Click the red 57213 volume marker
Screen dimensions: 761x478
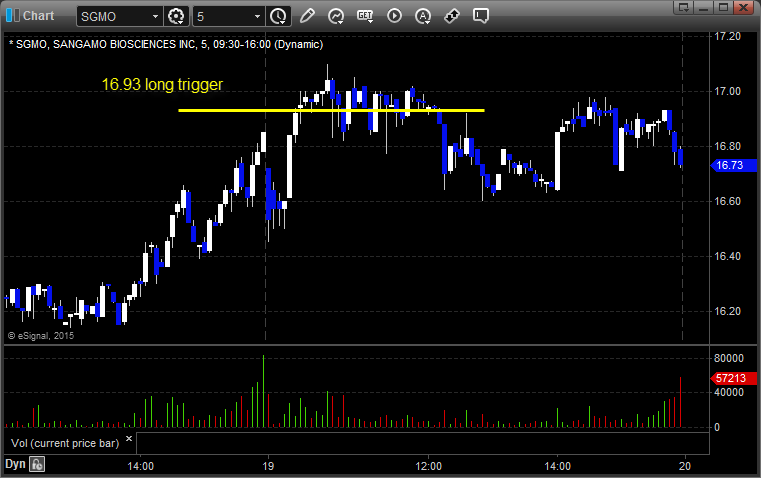pos(733,378)
